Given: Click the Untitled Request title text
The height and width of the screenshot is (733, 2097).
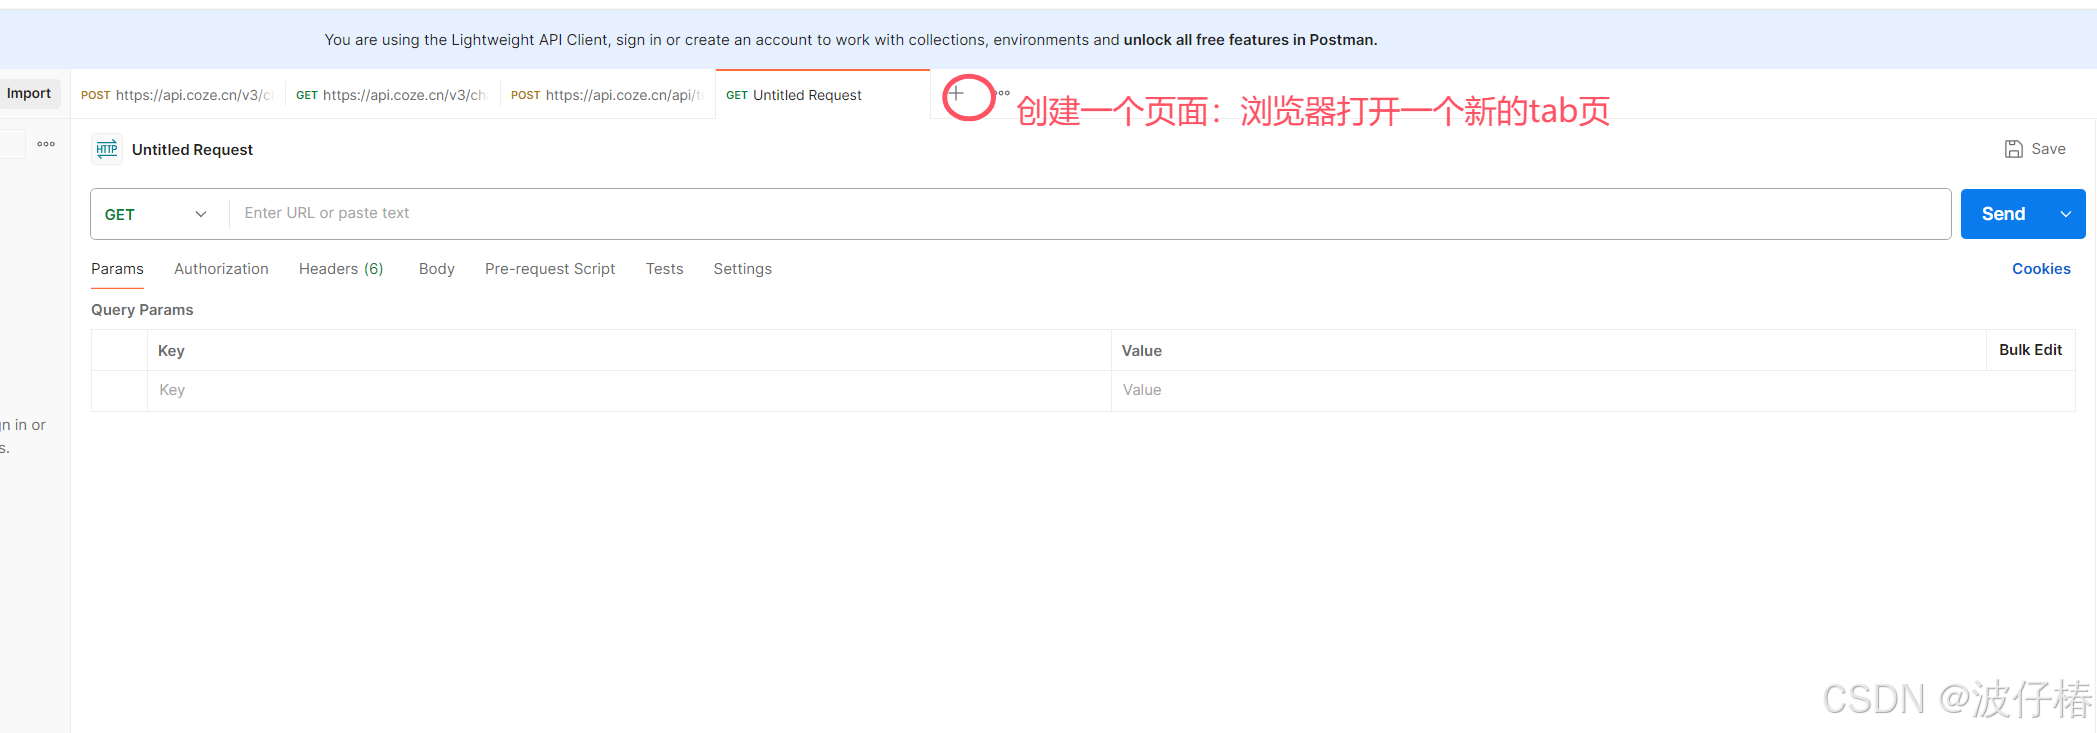Looking at the screenshot, I should [192, 149].
